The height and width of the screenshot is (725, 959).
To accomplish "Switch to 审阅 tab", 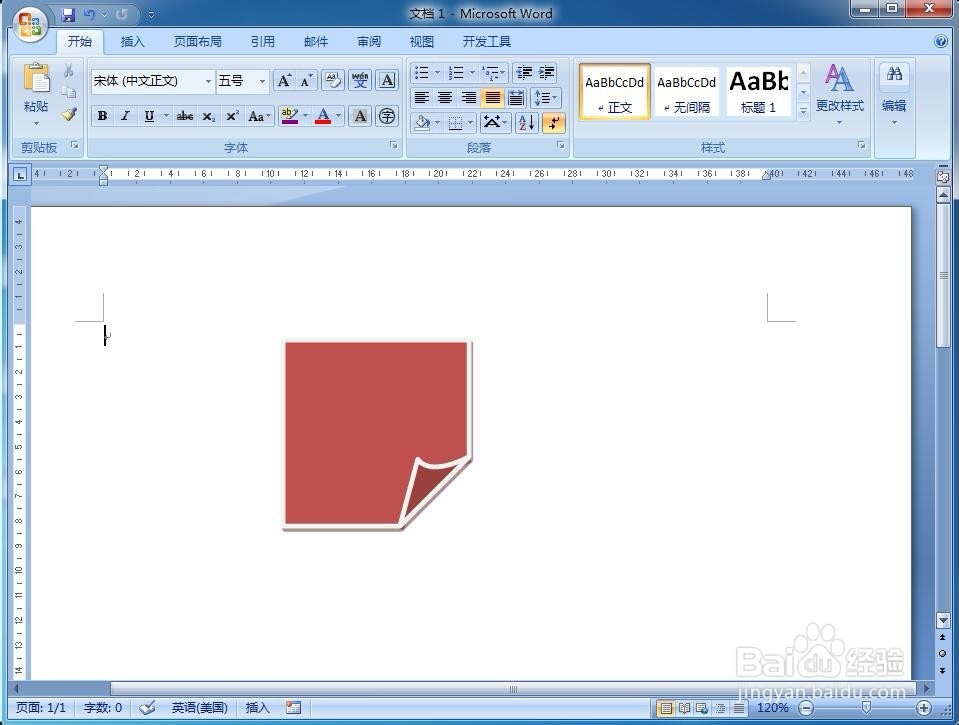I will pyautogui.click(x=369, y=42).
